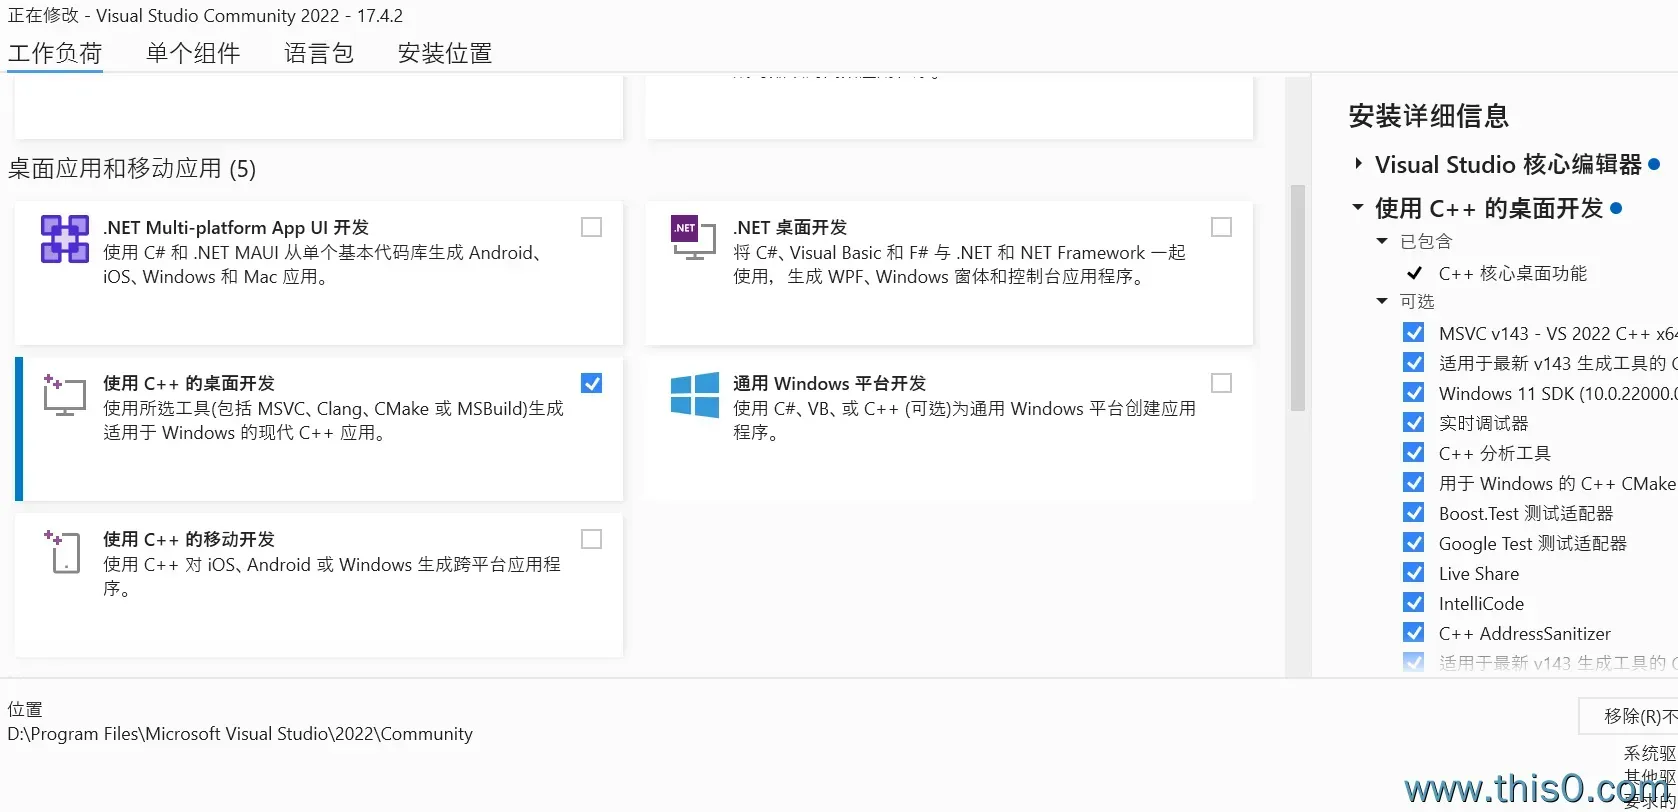Click the .NET desktop development icon

[692, 238]
